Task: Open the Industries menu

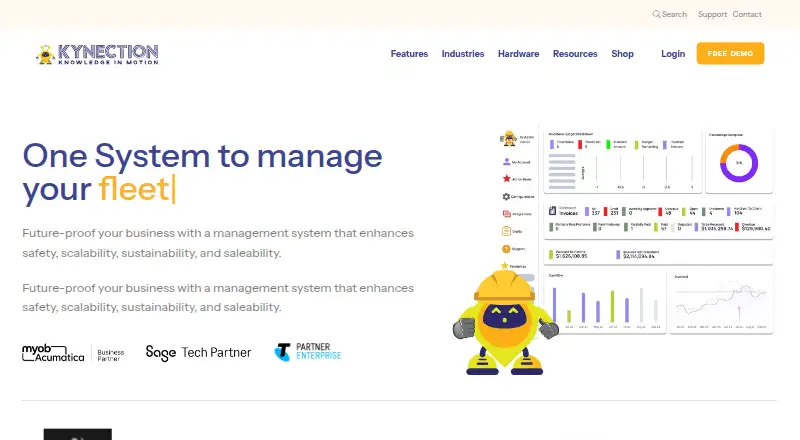Action: 463,54
